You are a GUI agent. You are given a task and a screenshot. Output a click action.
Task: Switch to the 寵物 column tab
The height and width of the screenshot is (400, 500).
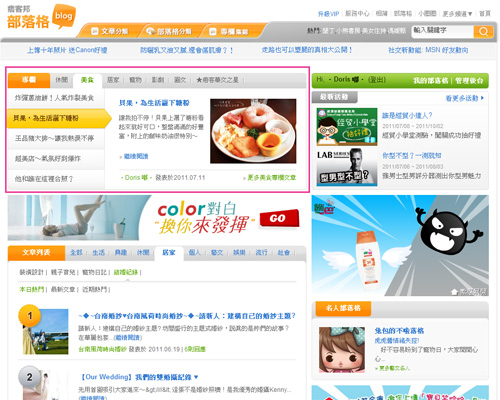pyautogui.click(x=135, y=80)
